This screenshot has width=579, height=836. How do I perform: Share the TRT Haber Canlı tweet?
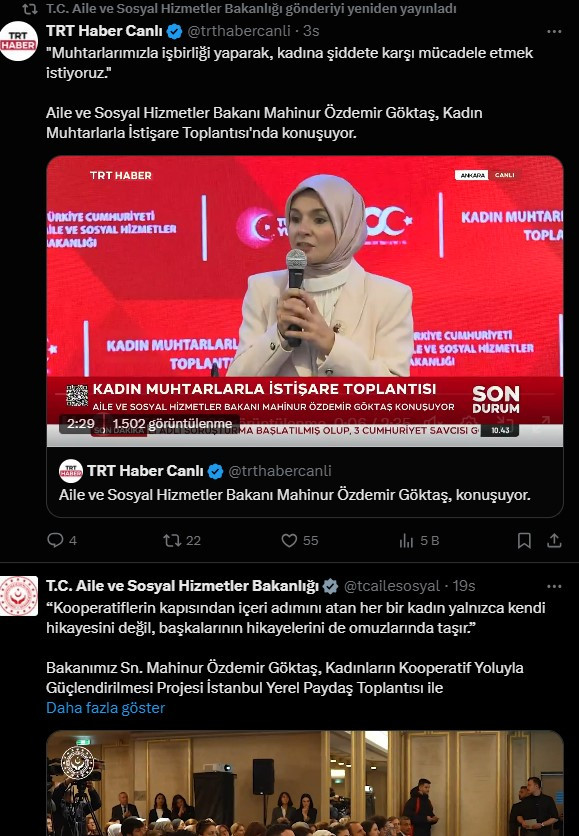(554, 541)
